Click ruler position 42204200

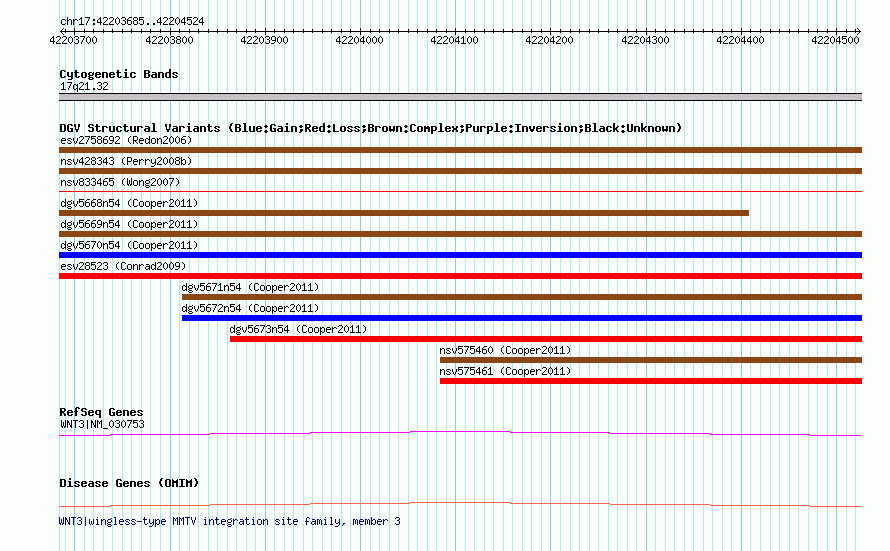(x=549, y=40)
